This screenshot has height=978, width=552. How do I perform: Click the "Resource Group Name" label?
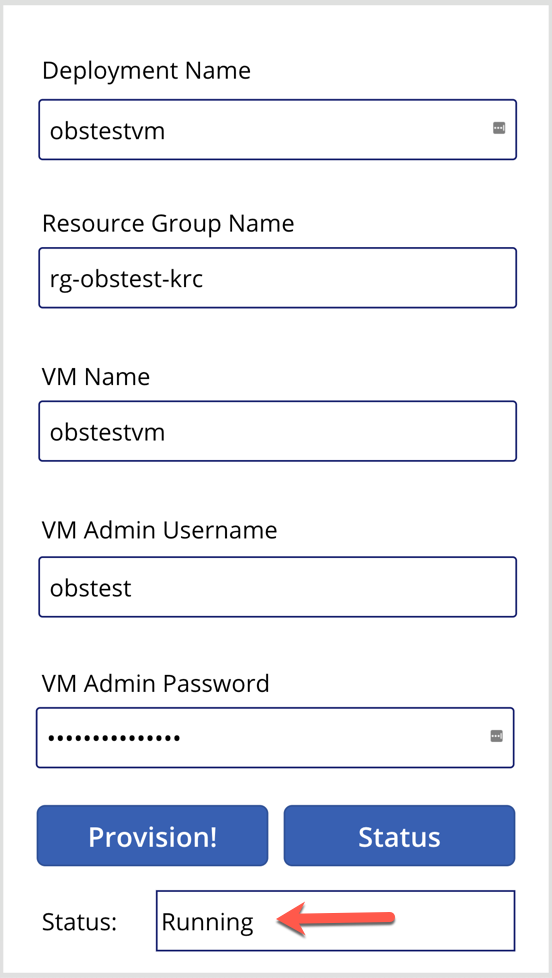[x=168, y=223]
